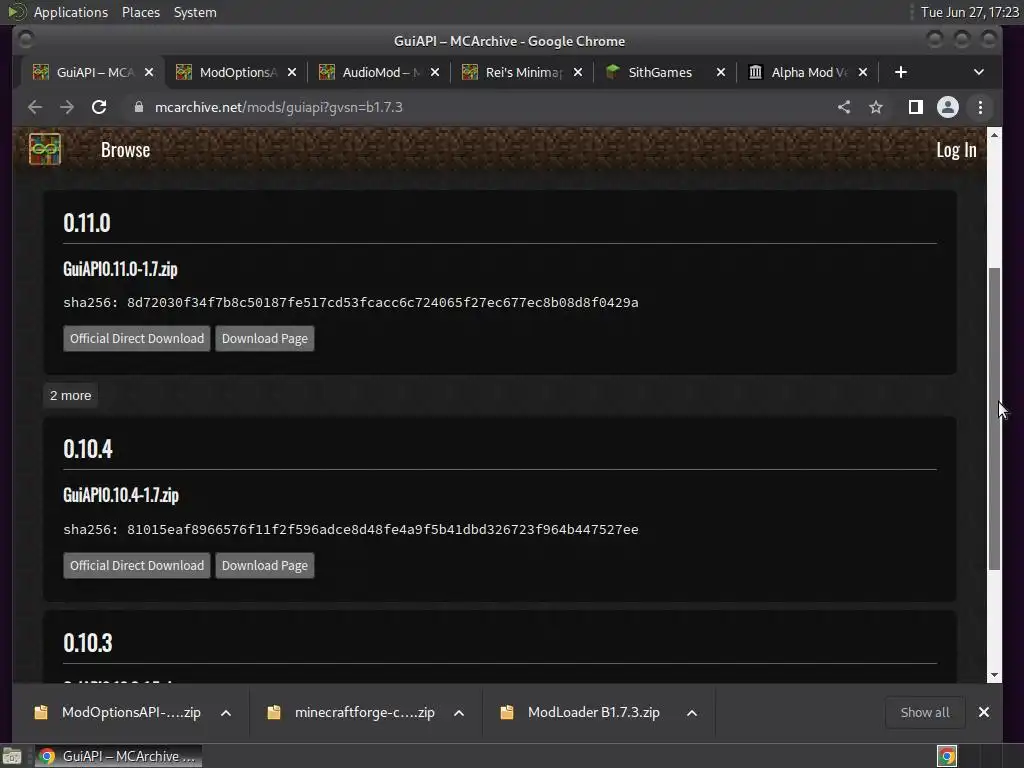
Task: Close the downloads bar
Action: 984,712
